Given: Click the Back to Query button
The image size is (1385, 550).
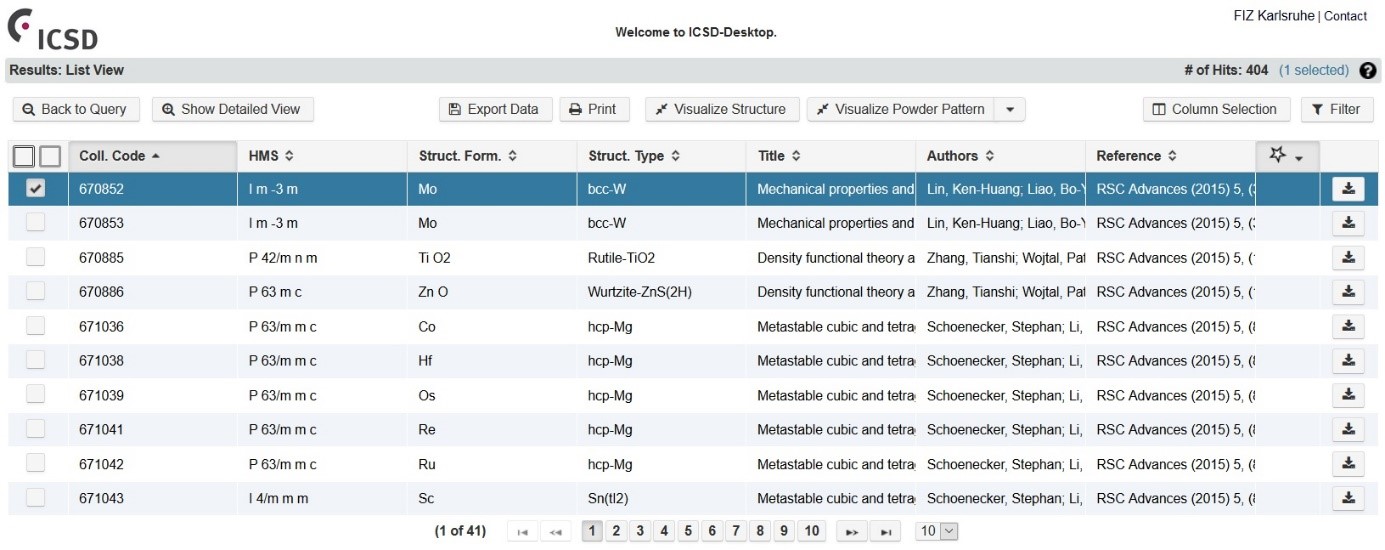Looking at the screenshot, I should tap(75, 110).
